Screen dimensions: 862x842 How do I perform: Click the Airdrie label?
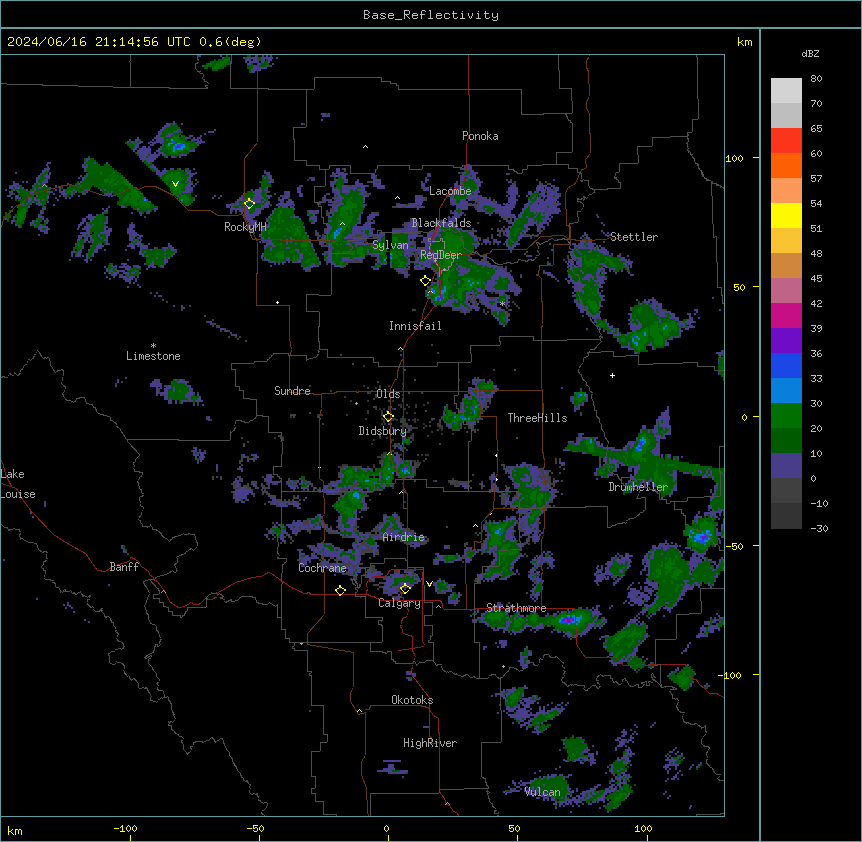[404, 537]
